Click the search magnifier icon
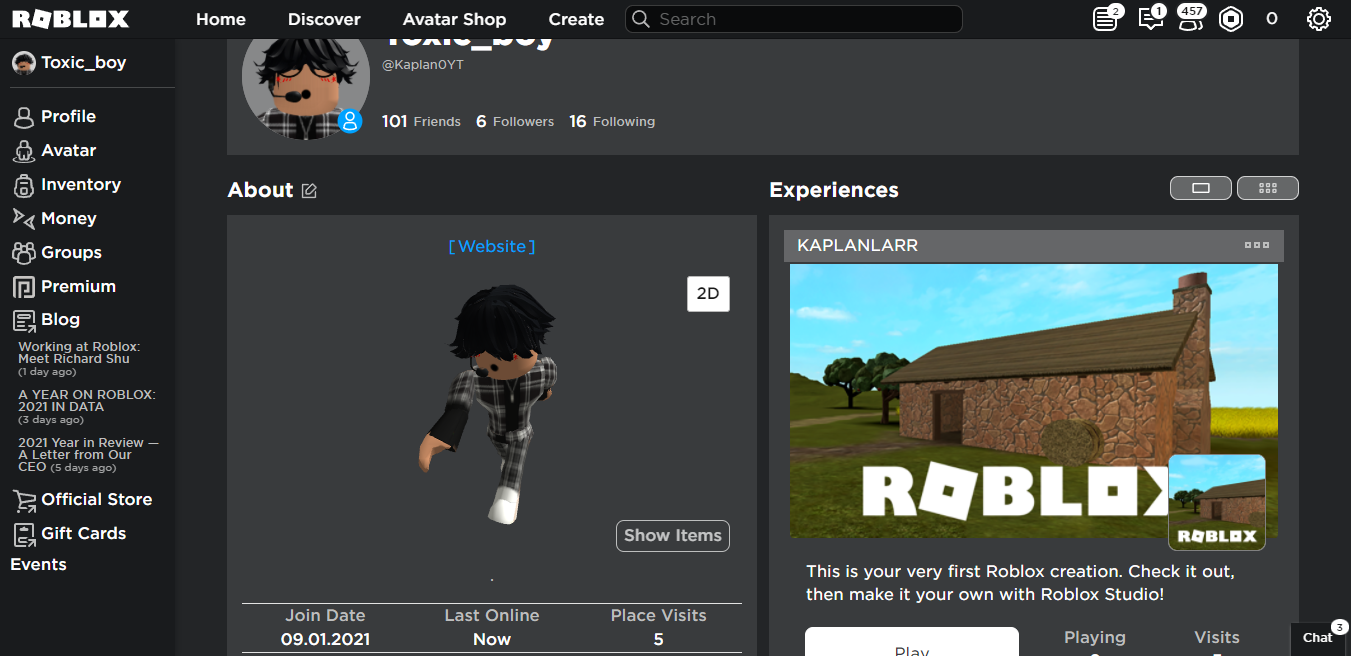Screen dimensions: 1351x656 (x=641, y=19)
